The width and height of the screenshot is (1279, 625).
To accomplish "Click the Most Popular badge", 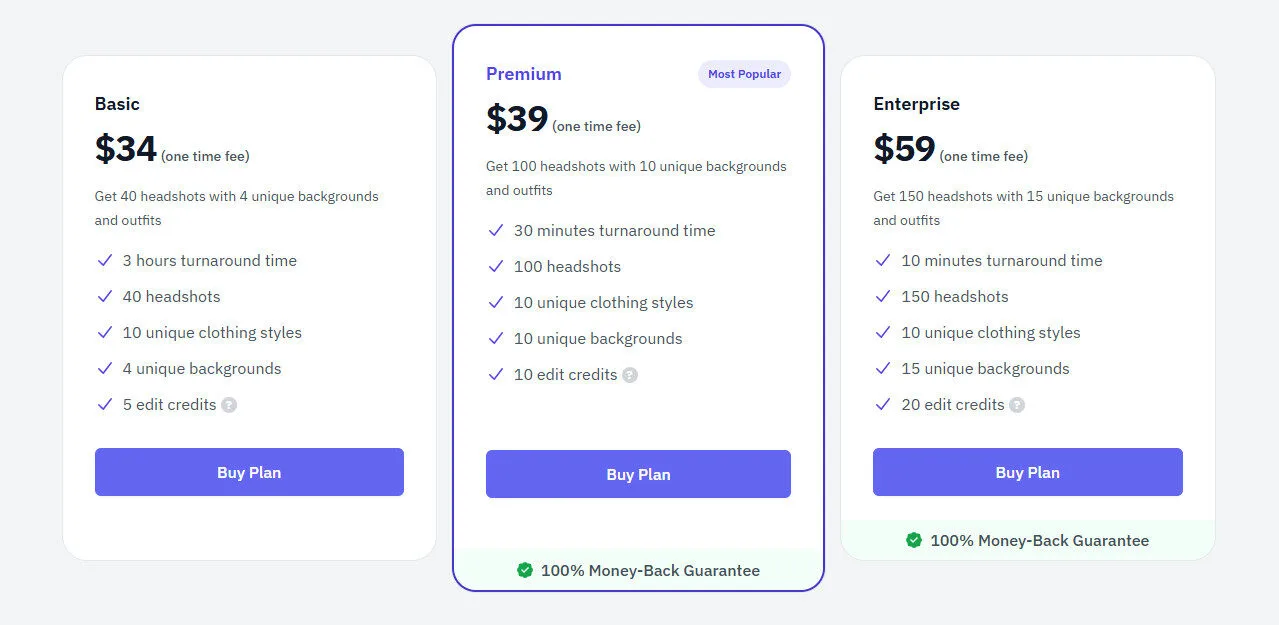I will pyautogui.click(x=744, y=73).
